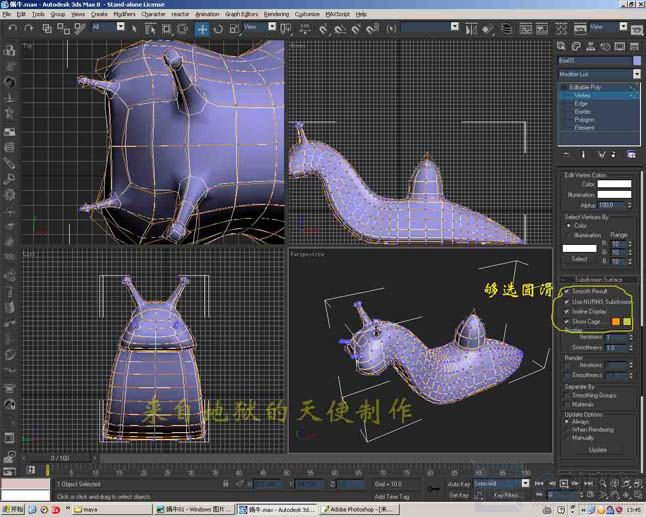Select Edge sub-object level in stack
This screenshot has height=517, width=646.
(581, 103)
